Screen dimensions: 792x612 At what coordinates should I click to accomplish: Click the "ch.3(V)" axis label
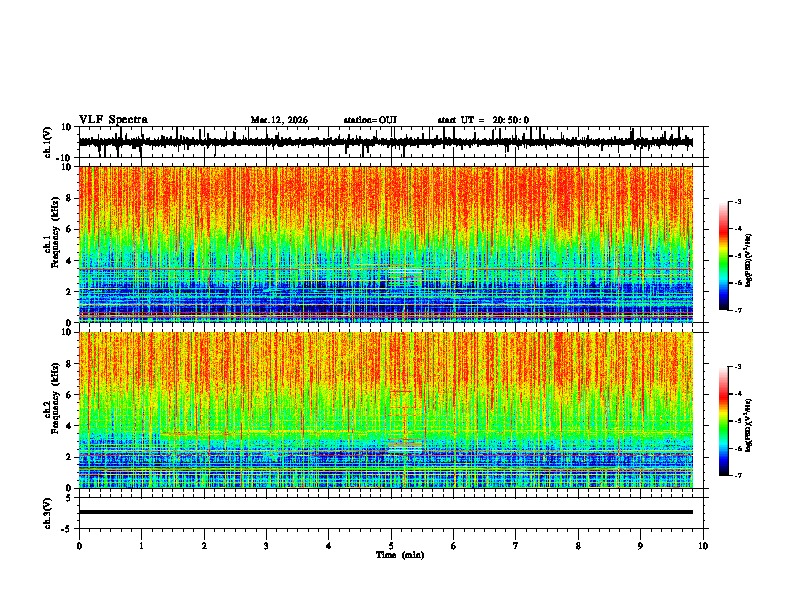[48, 513]
